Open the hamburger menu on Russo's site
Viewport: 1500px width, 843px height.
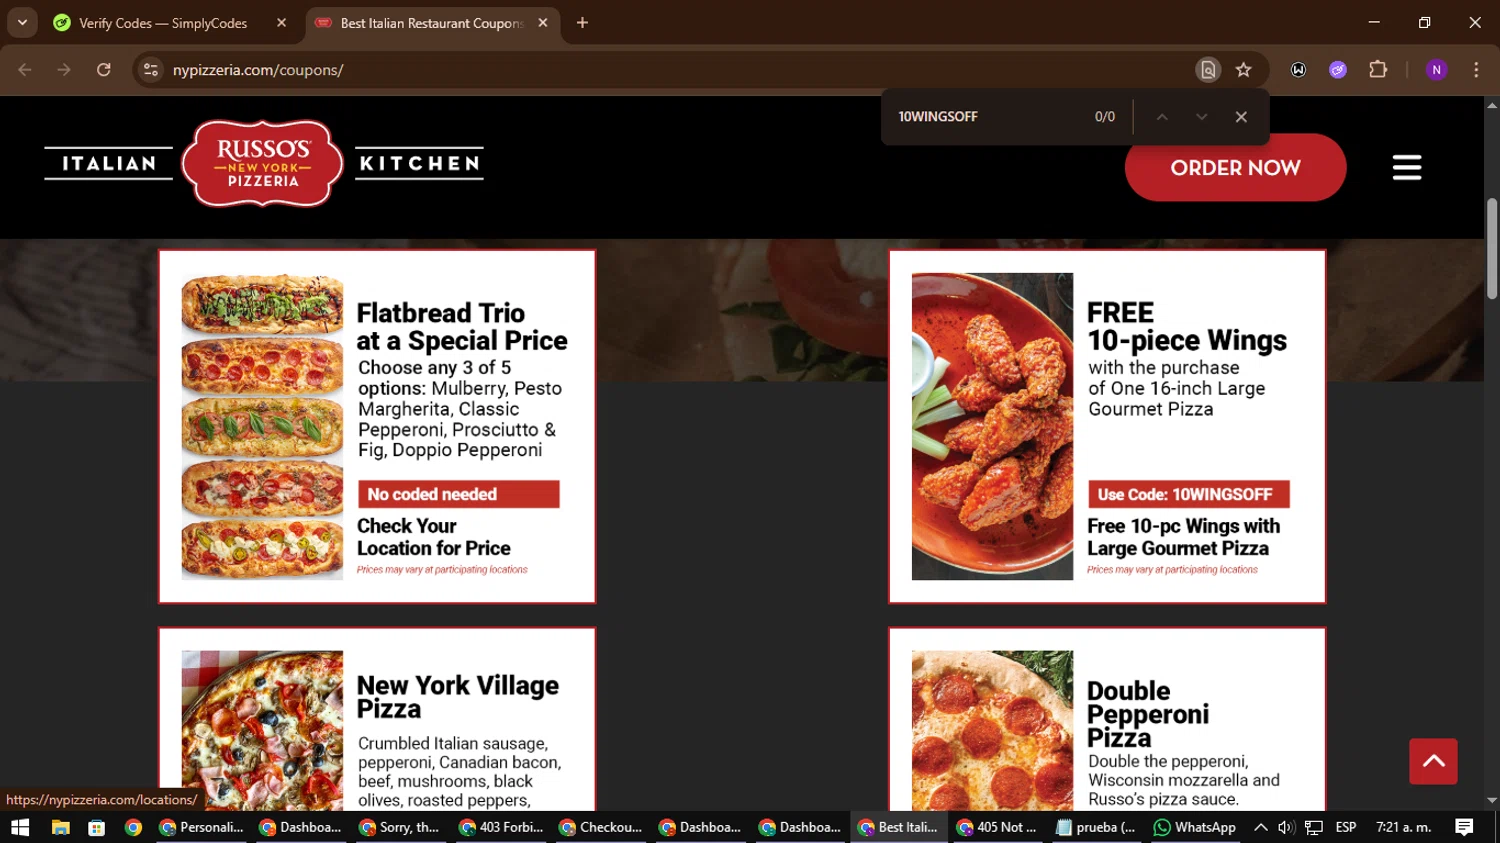1406,167
